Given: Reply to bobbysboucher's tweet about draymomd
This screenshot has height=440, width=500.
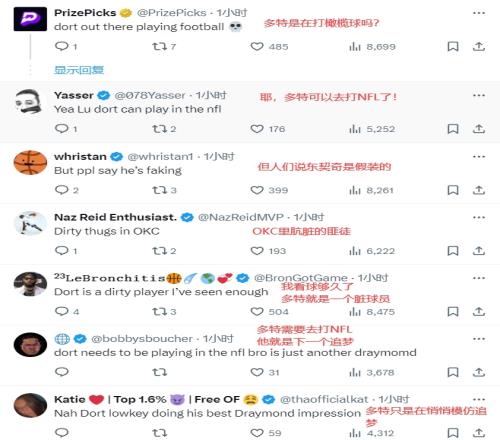Looking at the screenshot, I should coord(61,372).
